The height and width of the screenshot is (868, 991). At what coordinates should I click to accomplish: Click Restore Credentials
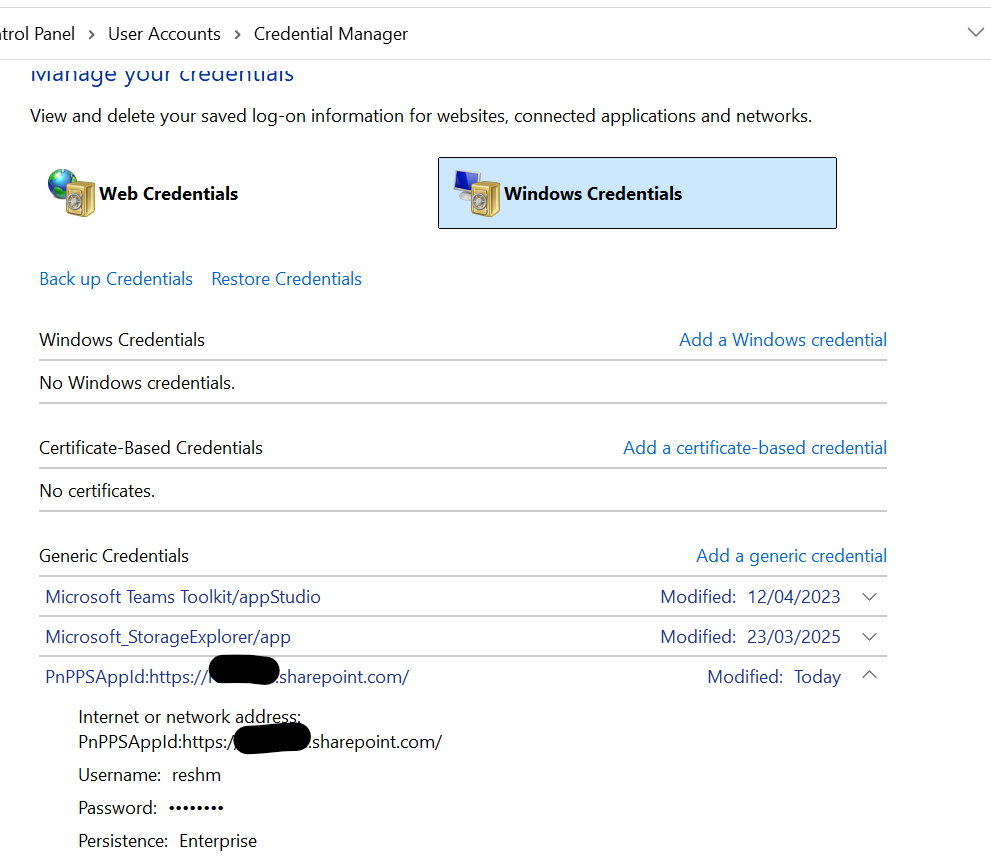(286, 278)
